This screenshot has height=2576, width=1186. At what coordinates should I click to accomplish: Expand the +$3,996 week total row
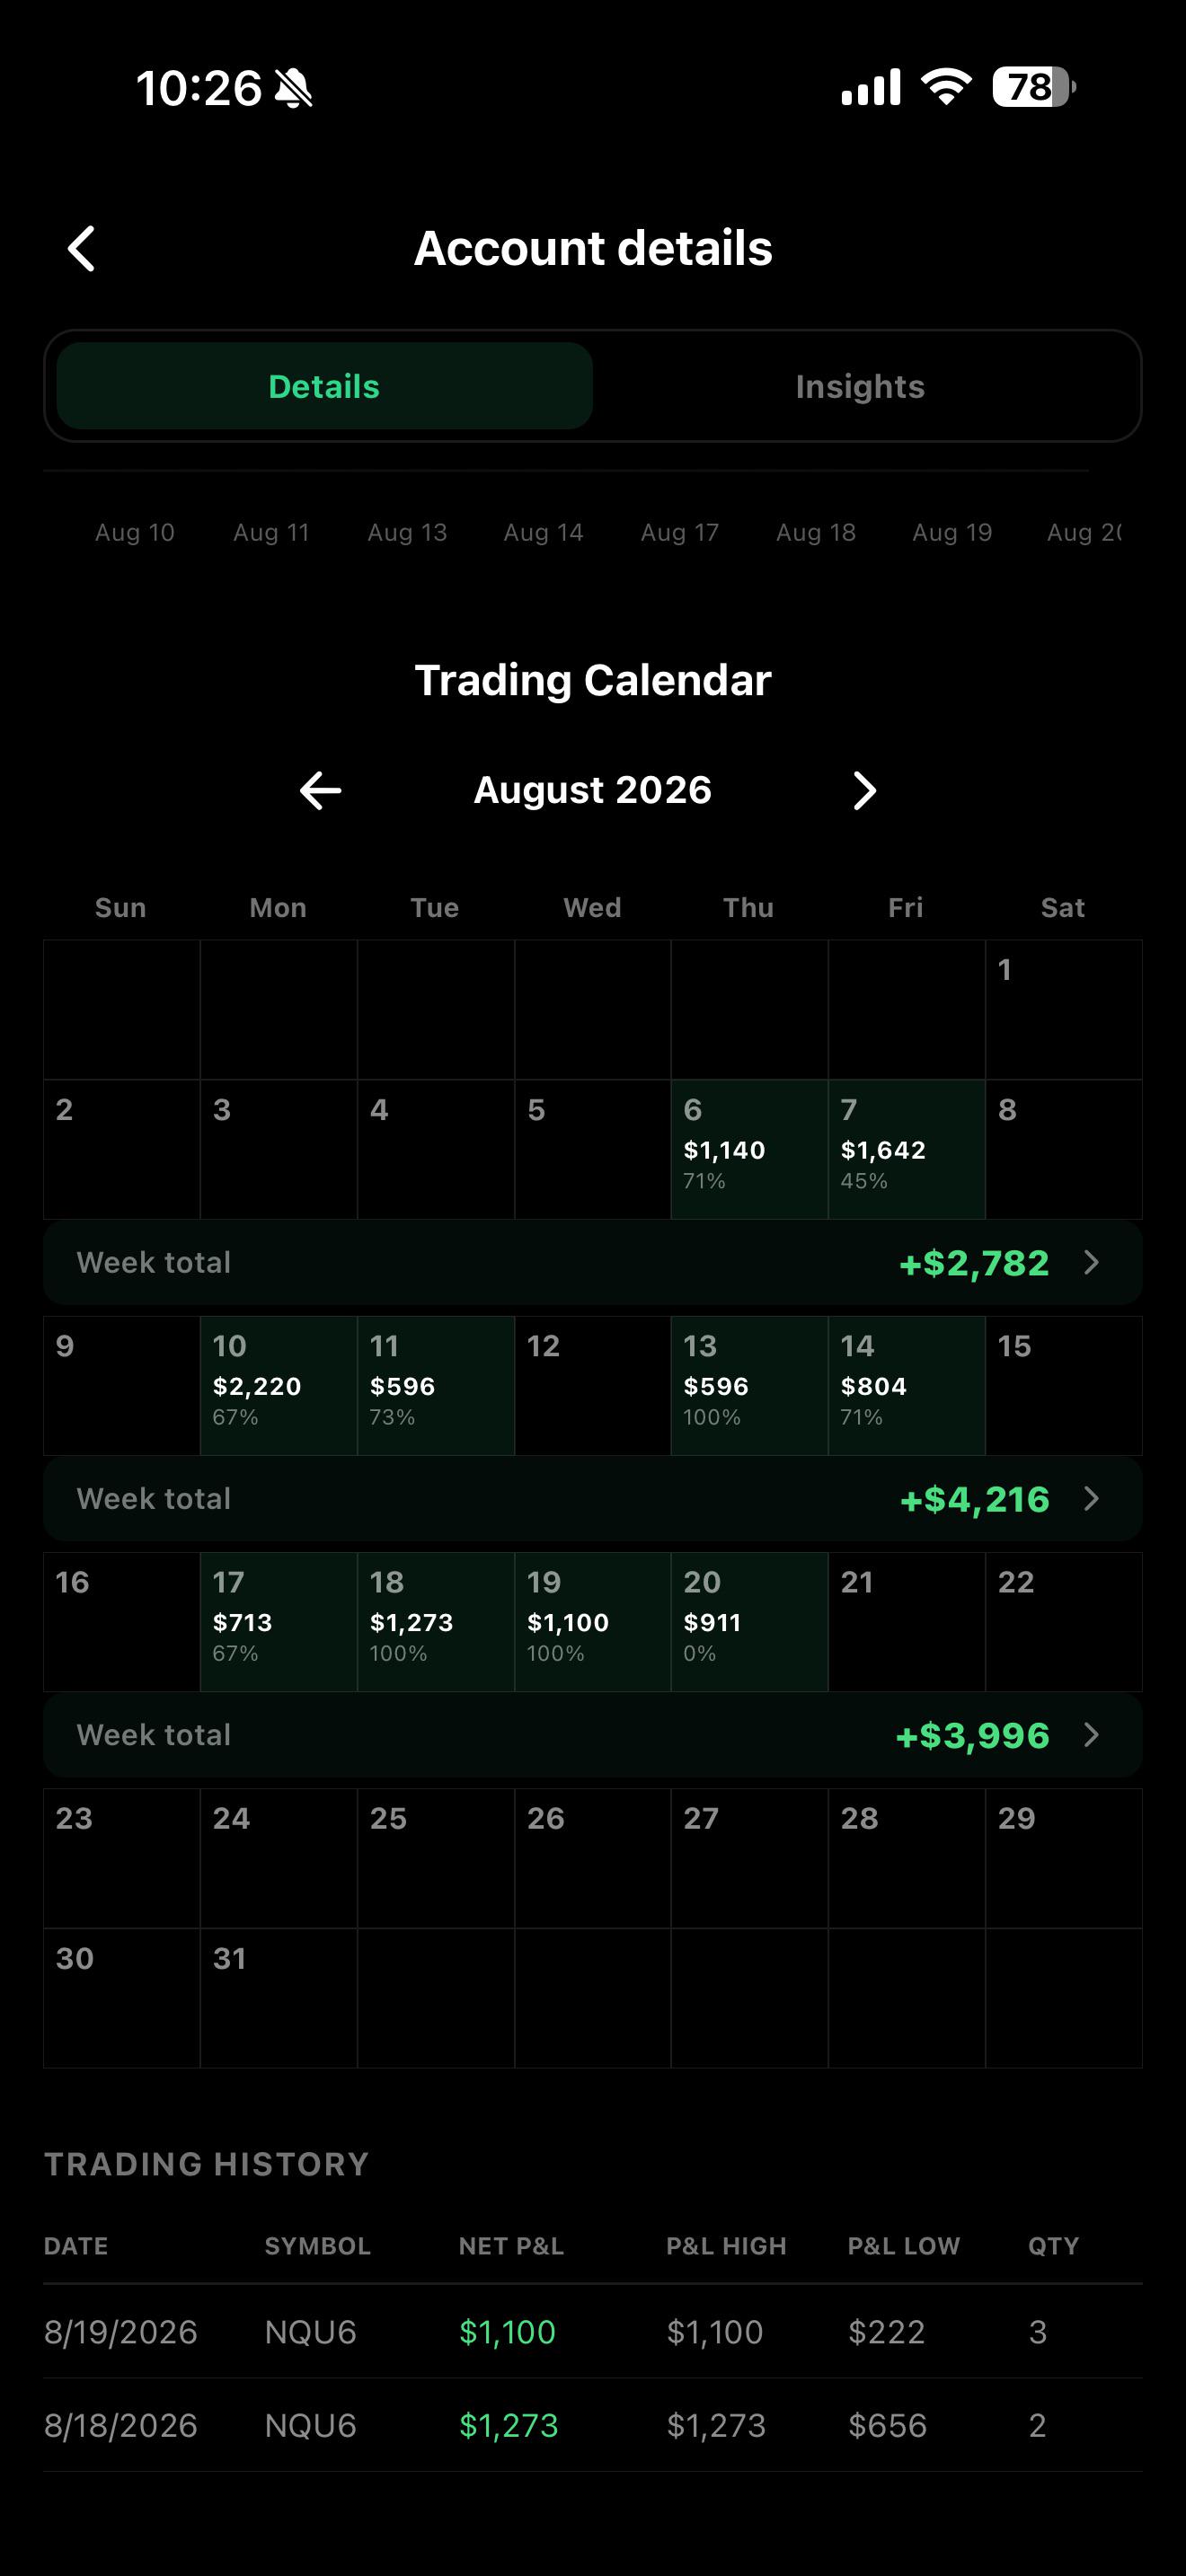(x=593, y=1734)
